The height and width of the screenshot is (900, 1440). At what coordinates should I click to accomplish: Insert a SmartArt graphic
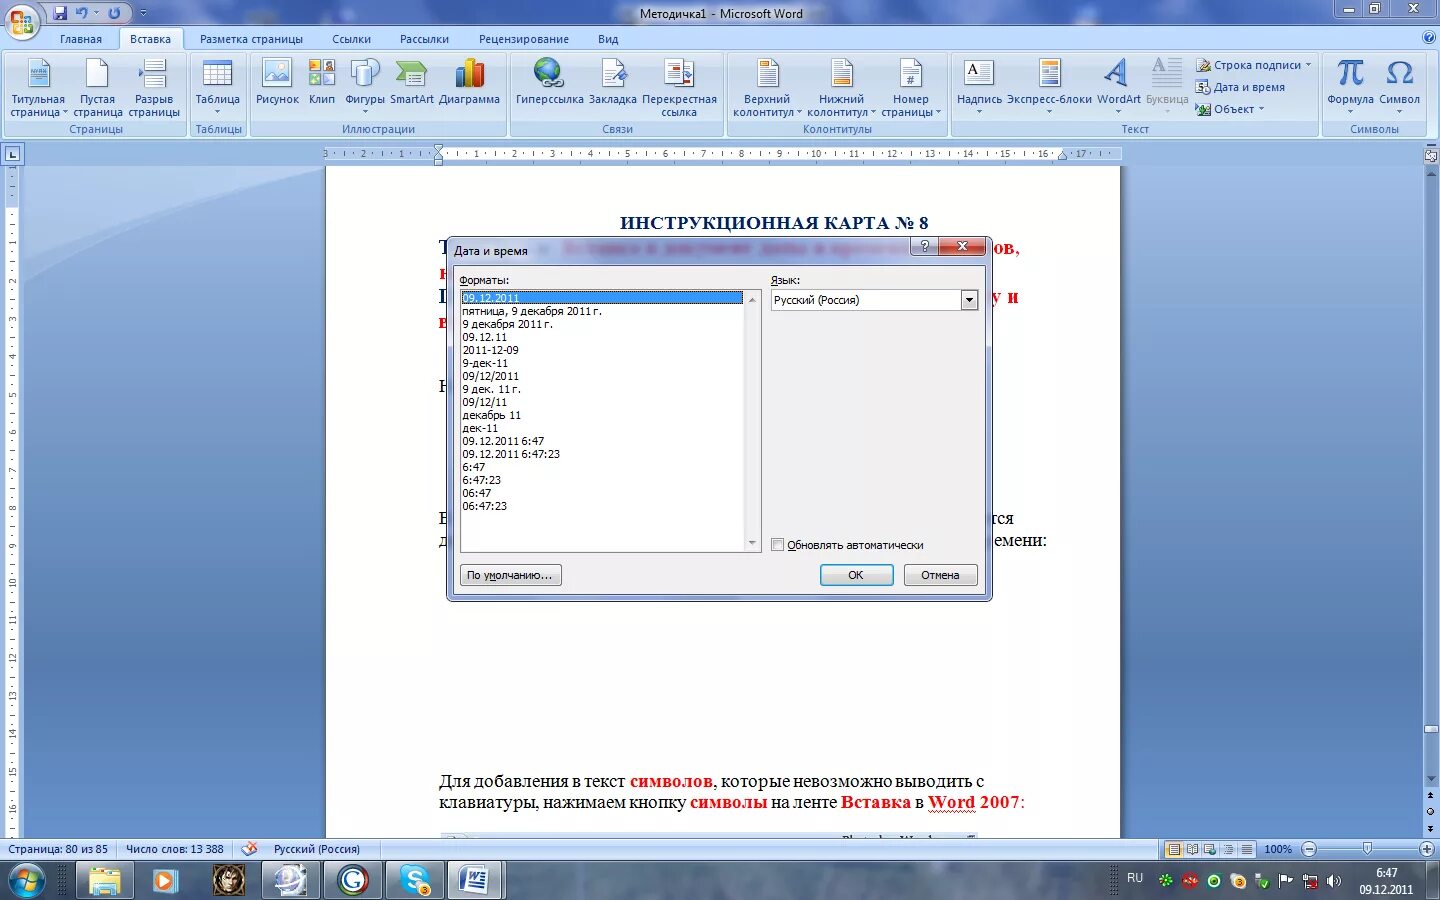412,82
